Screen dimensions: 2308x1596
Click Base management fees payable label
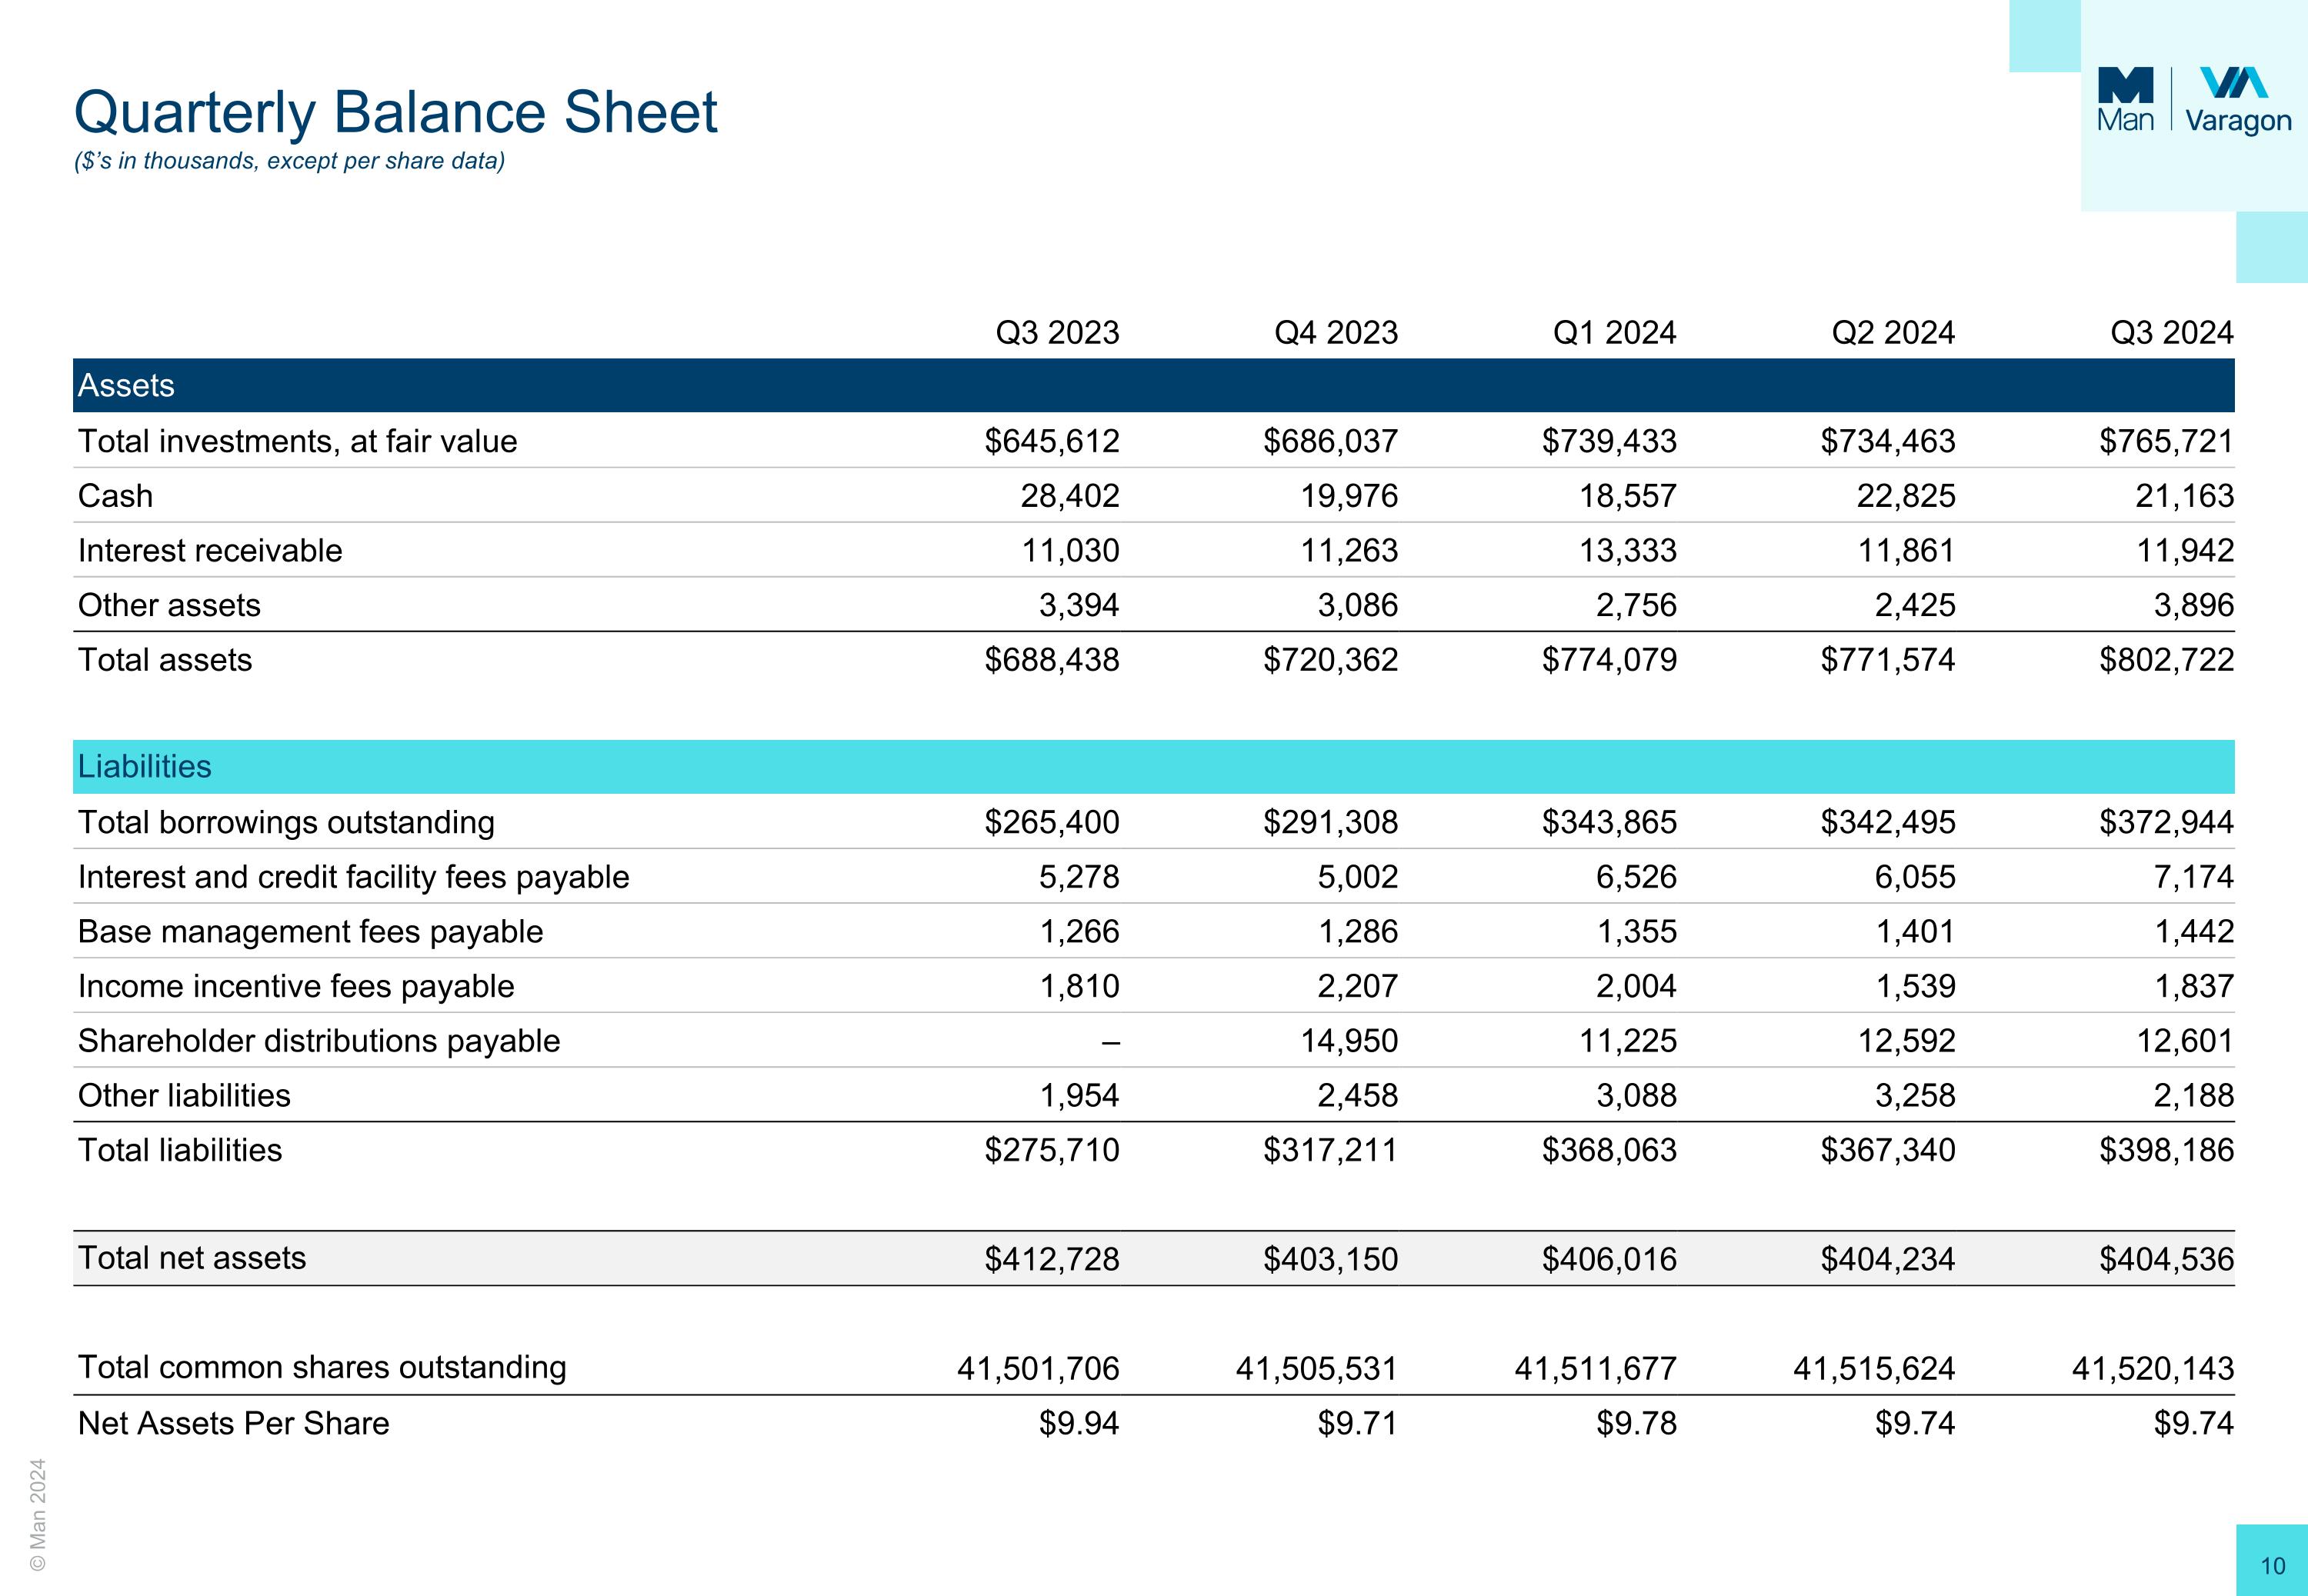tap(311, 932)
